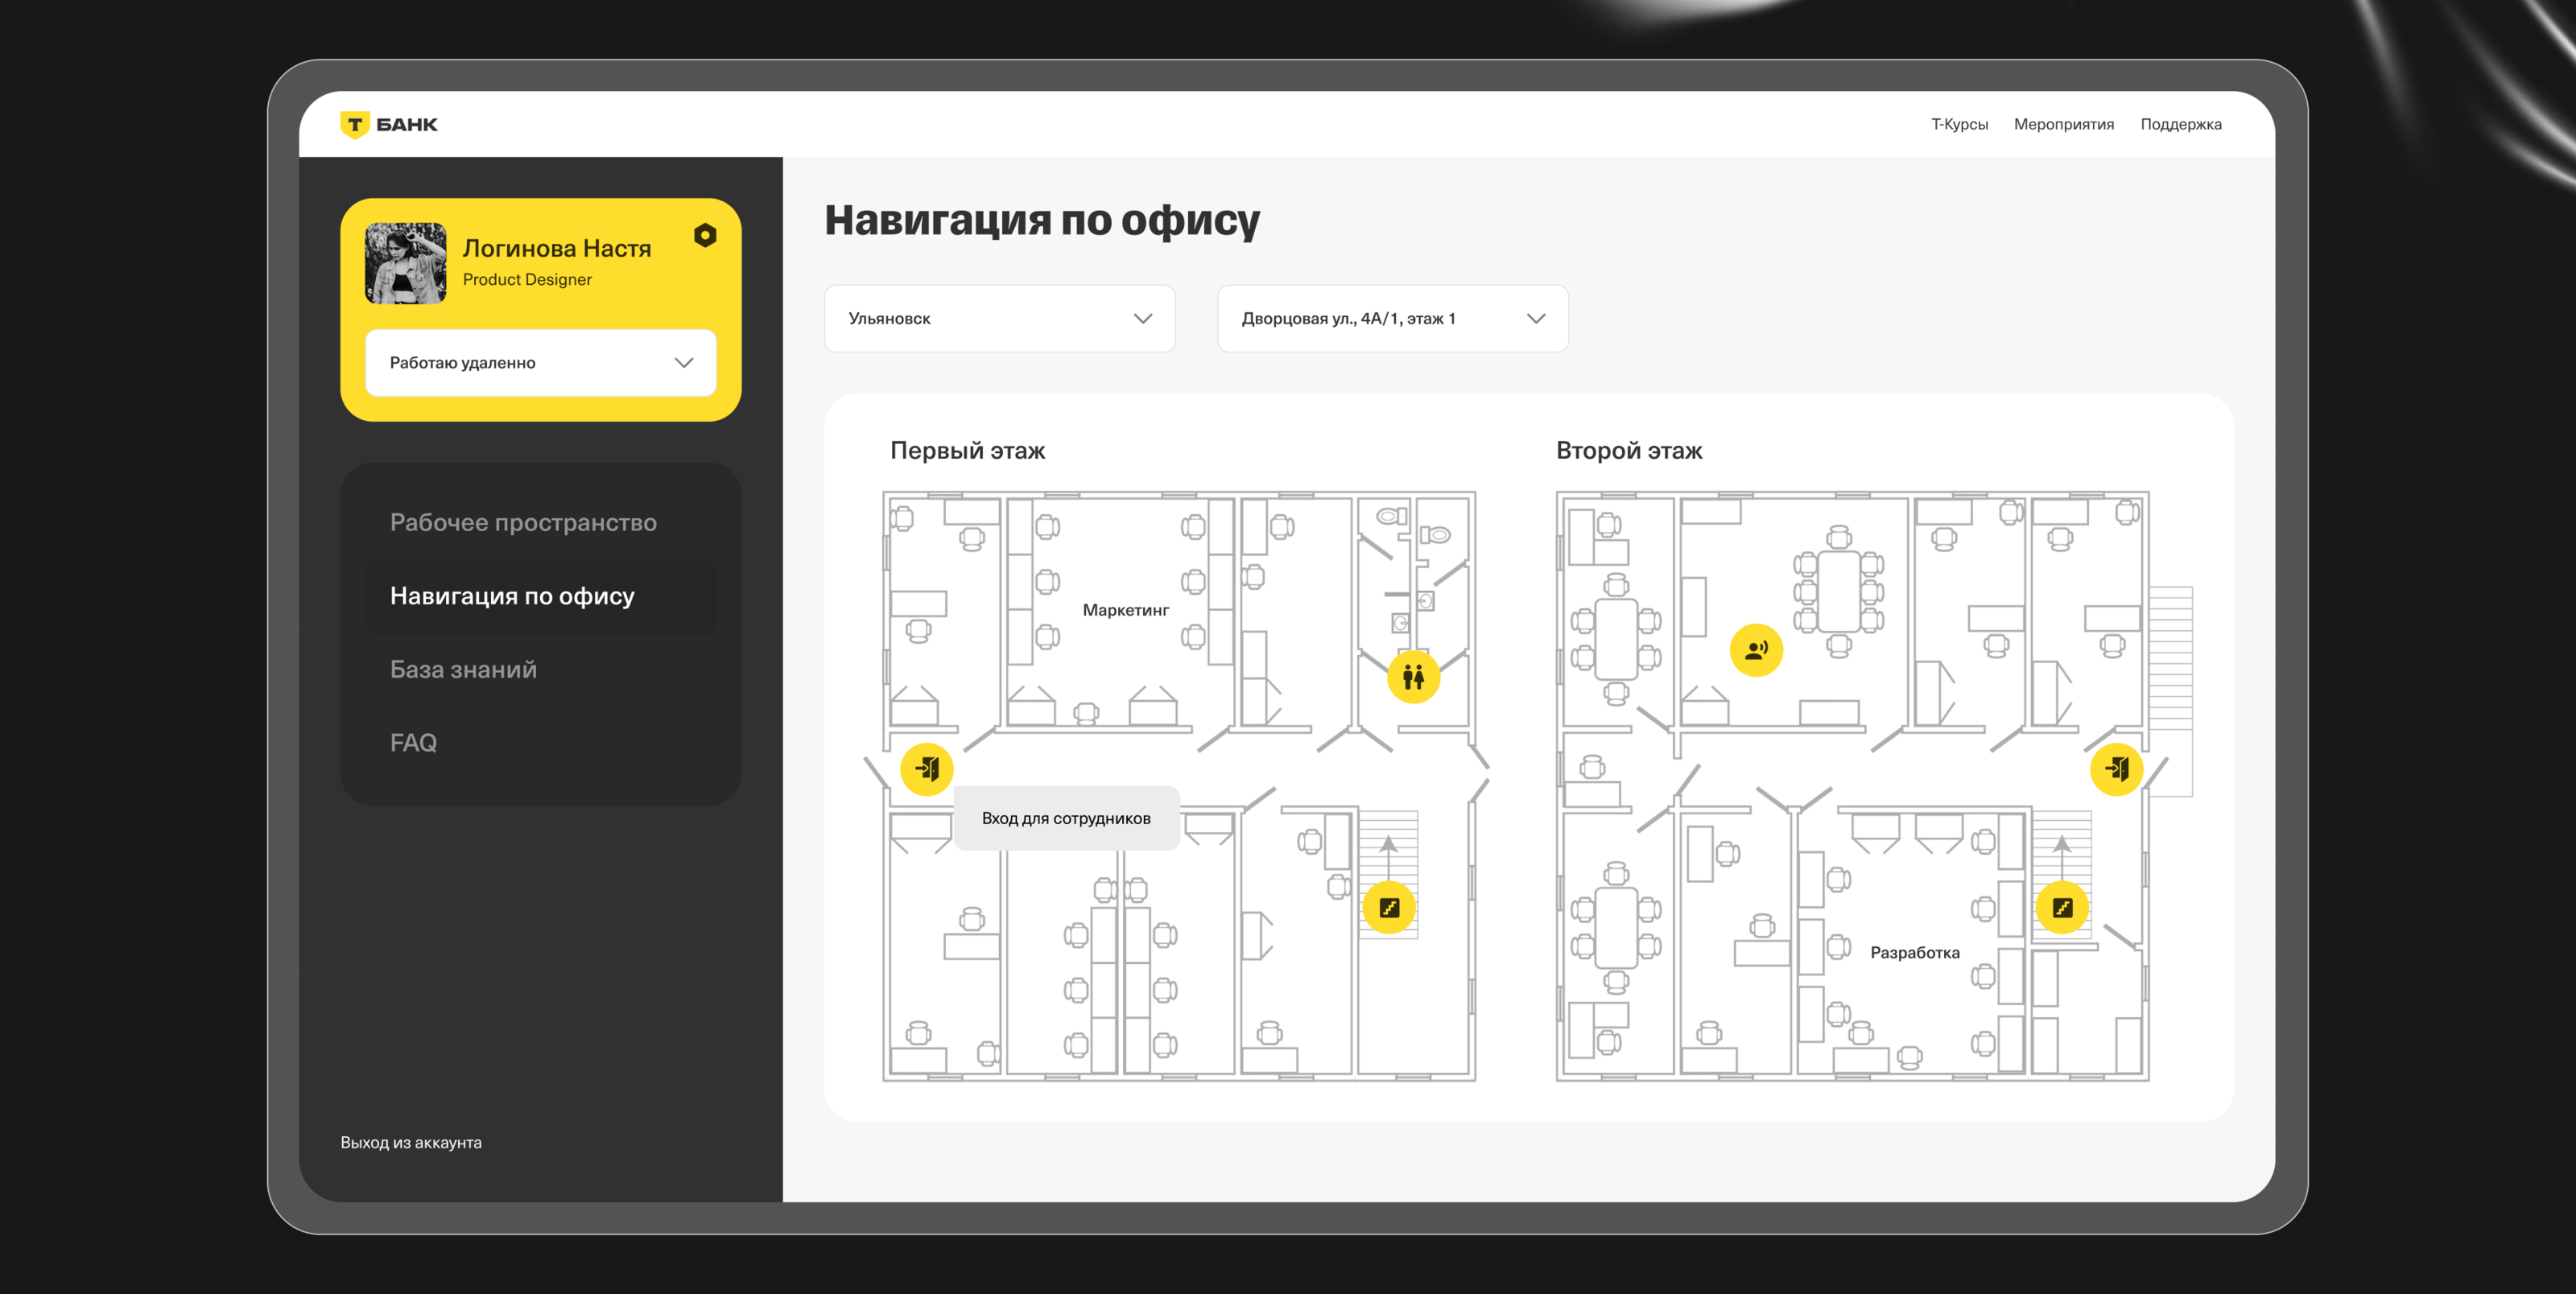Select Навигация по офису in sidebar
This screenshot has height=1294, width=2576.
coord(512,596)
